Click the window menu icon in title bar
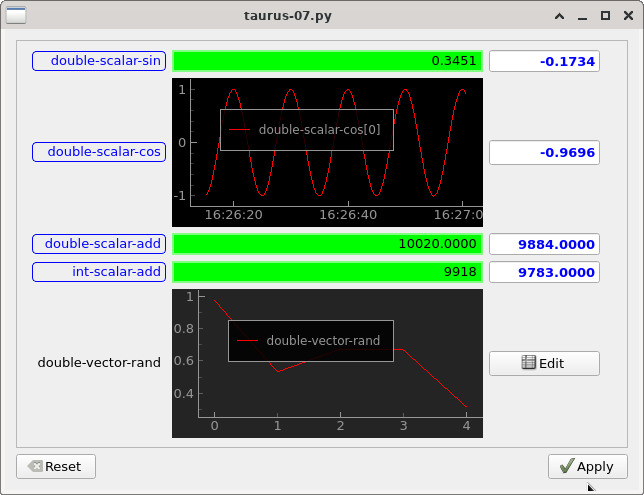Viewport: 644px width, 495px height. point(17,16)
